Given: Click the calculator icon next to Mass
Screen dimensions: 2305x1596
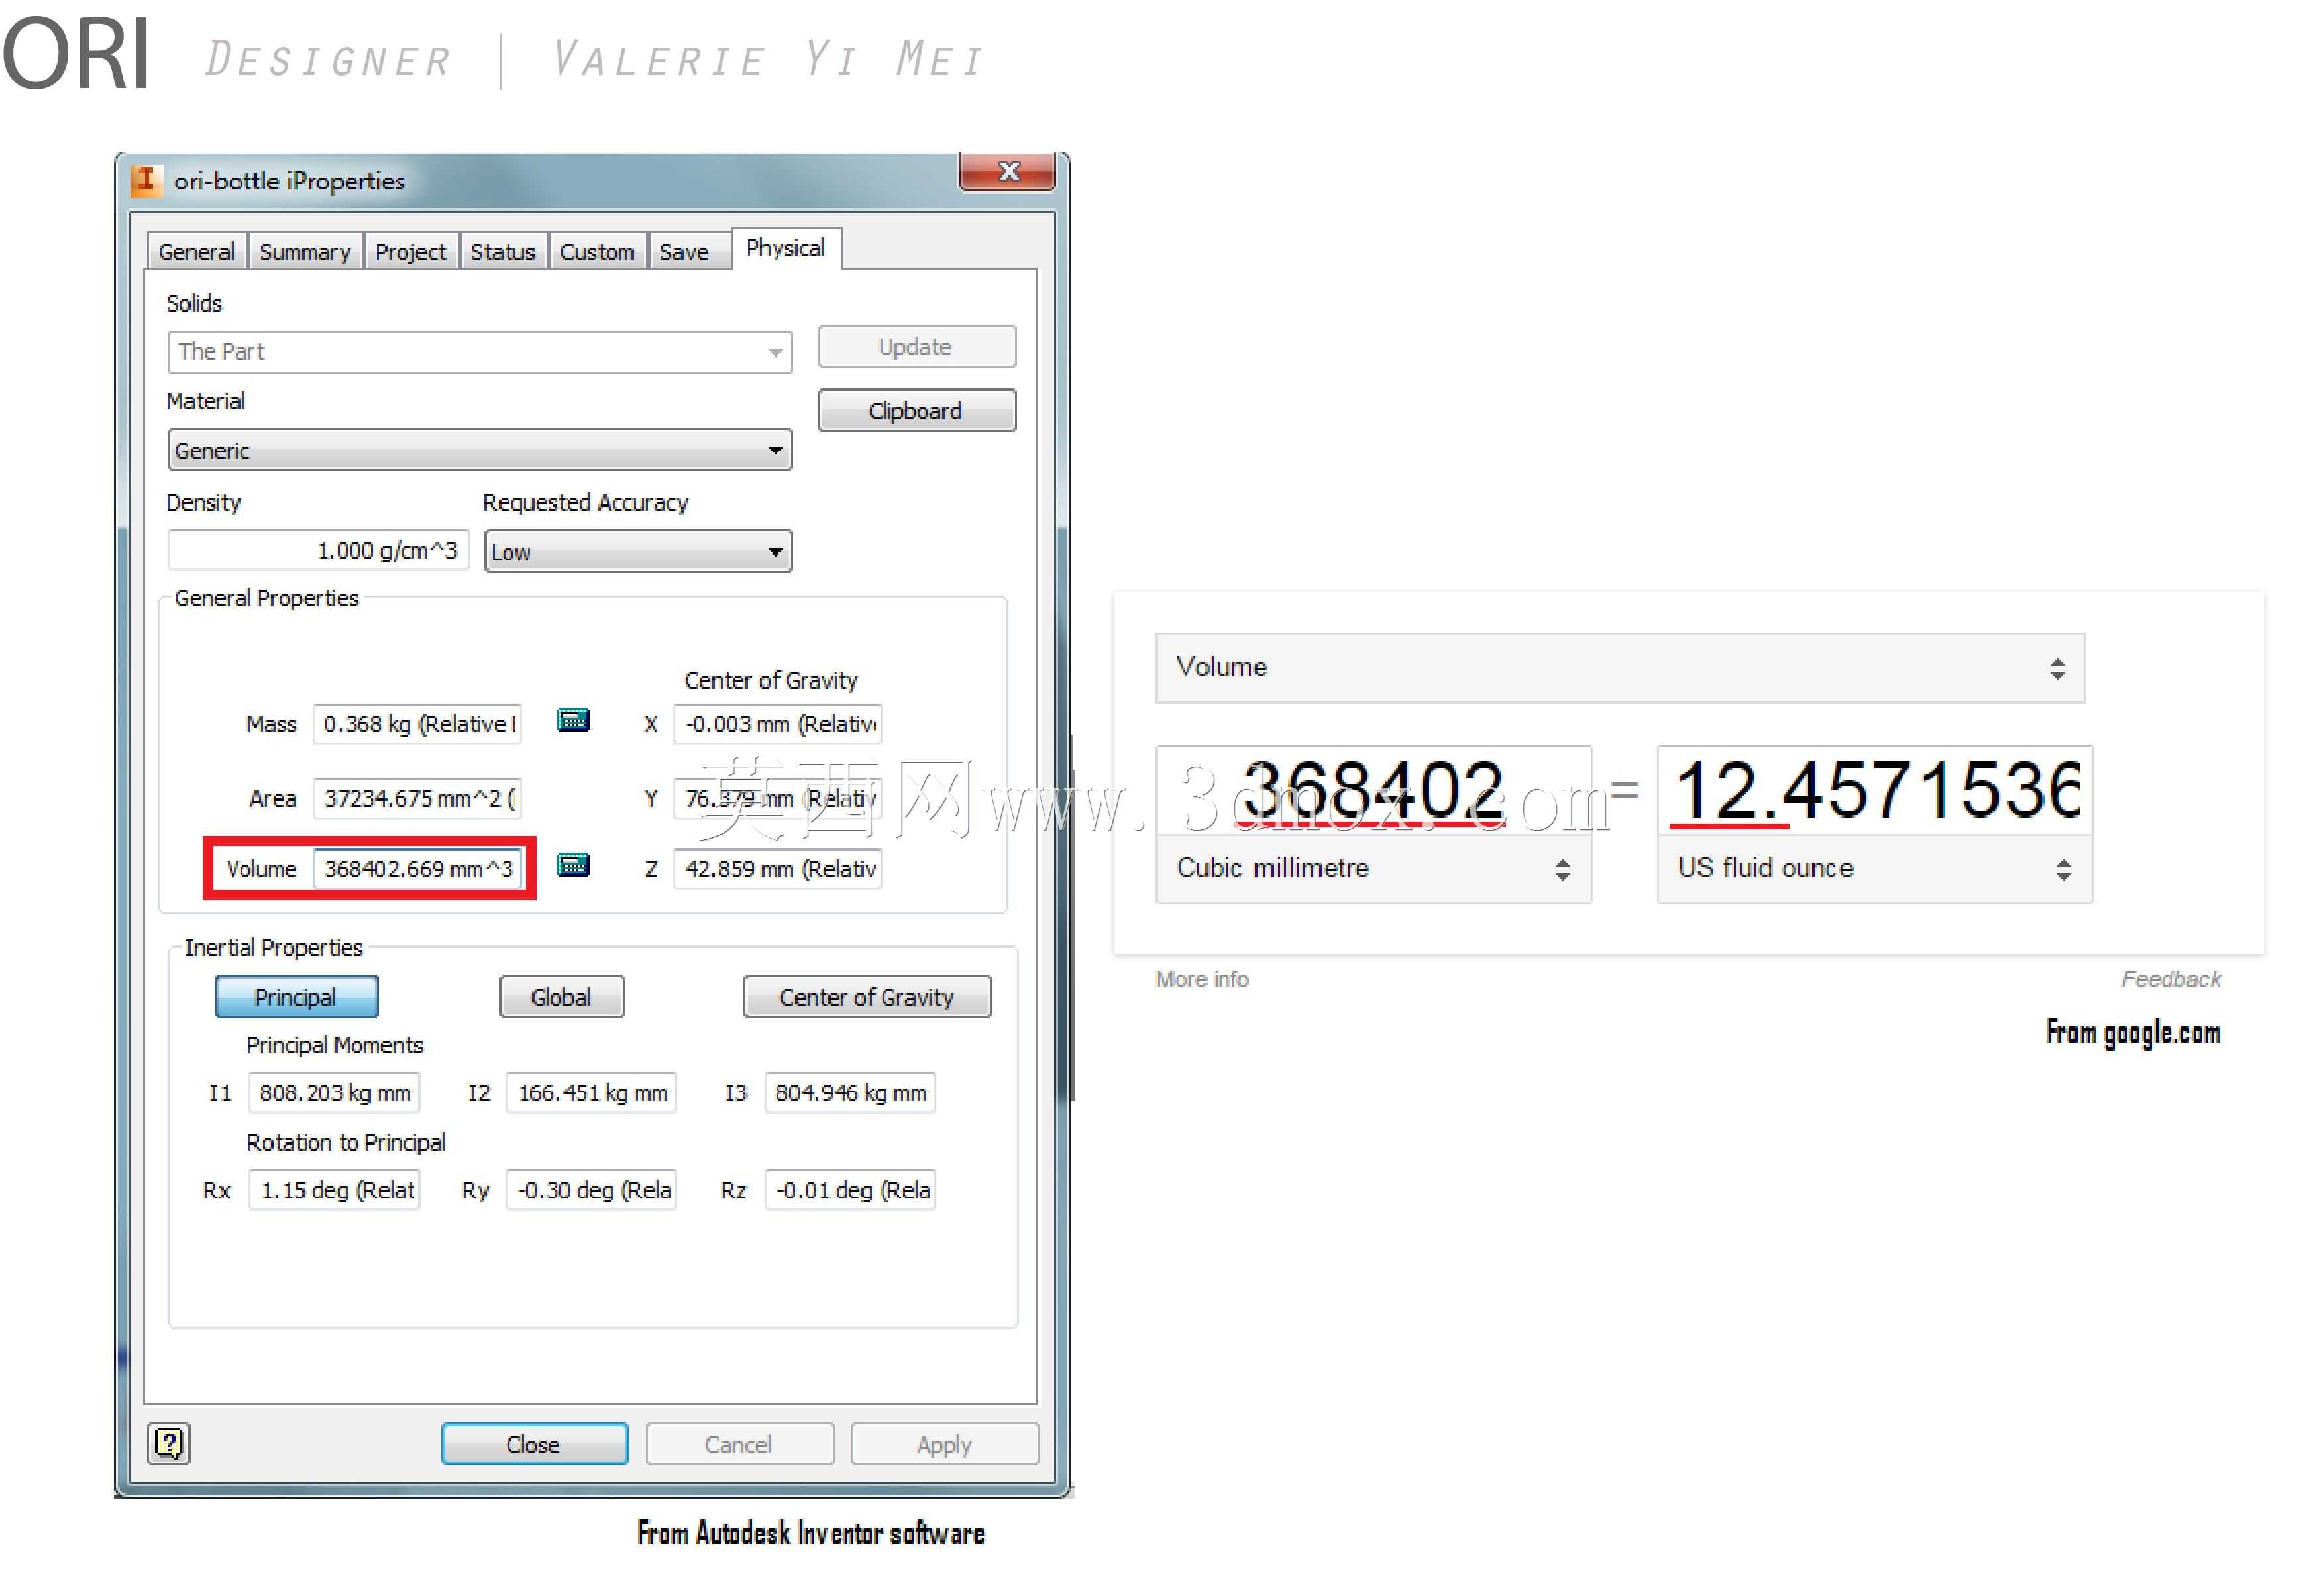Looking at the screenshot, I should [573, 721].
